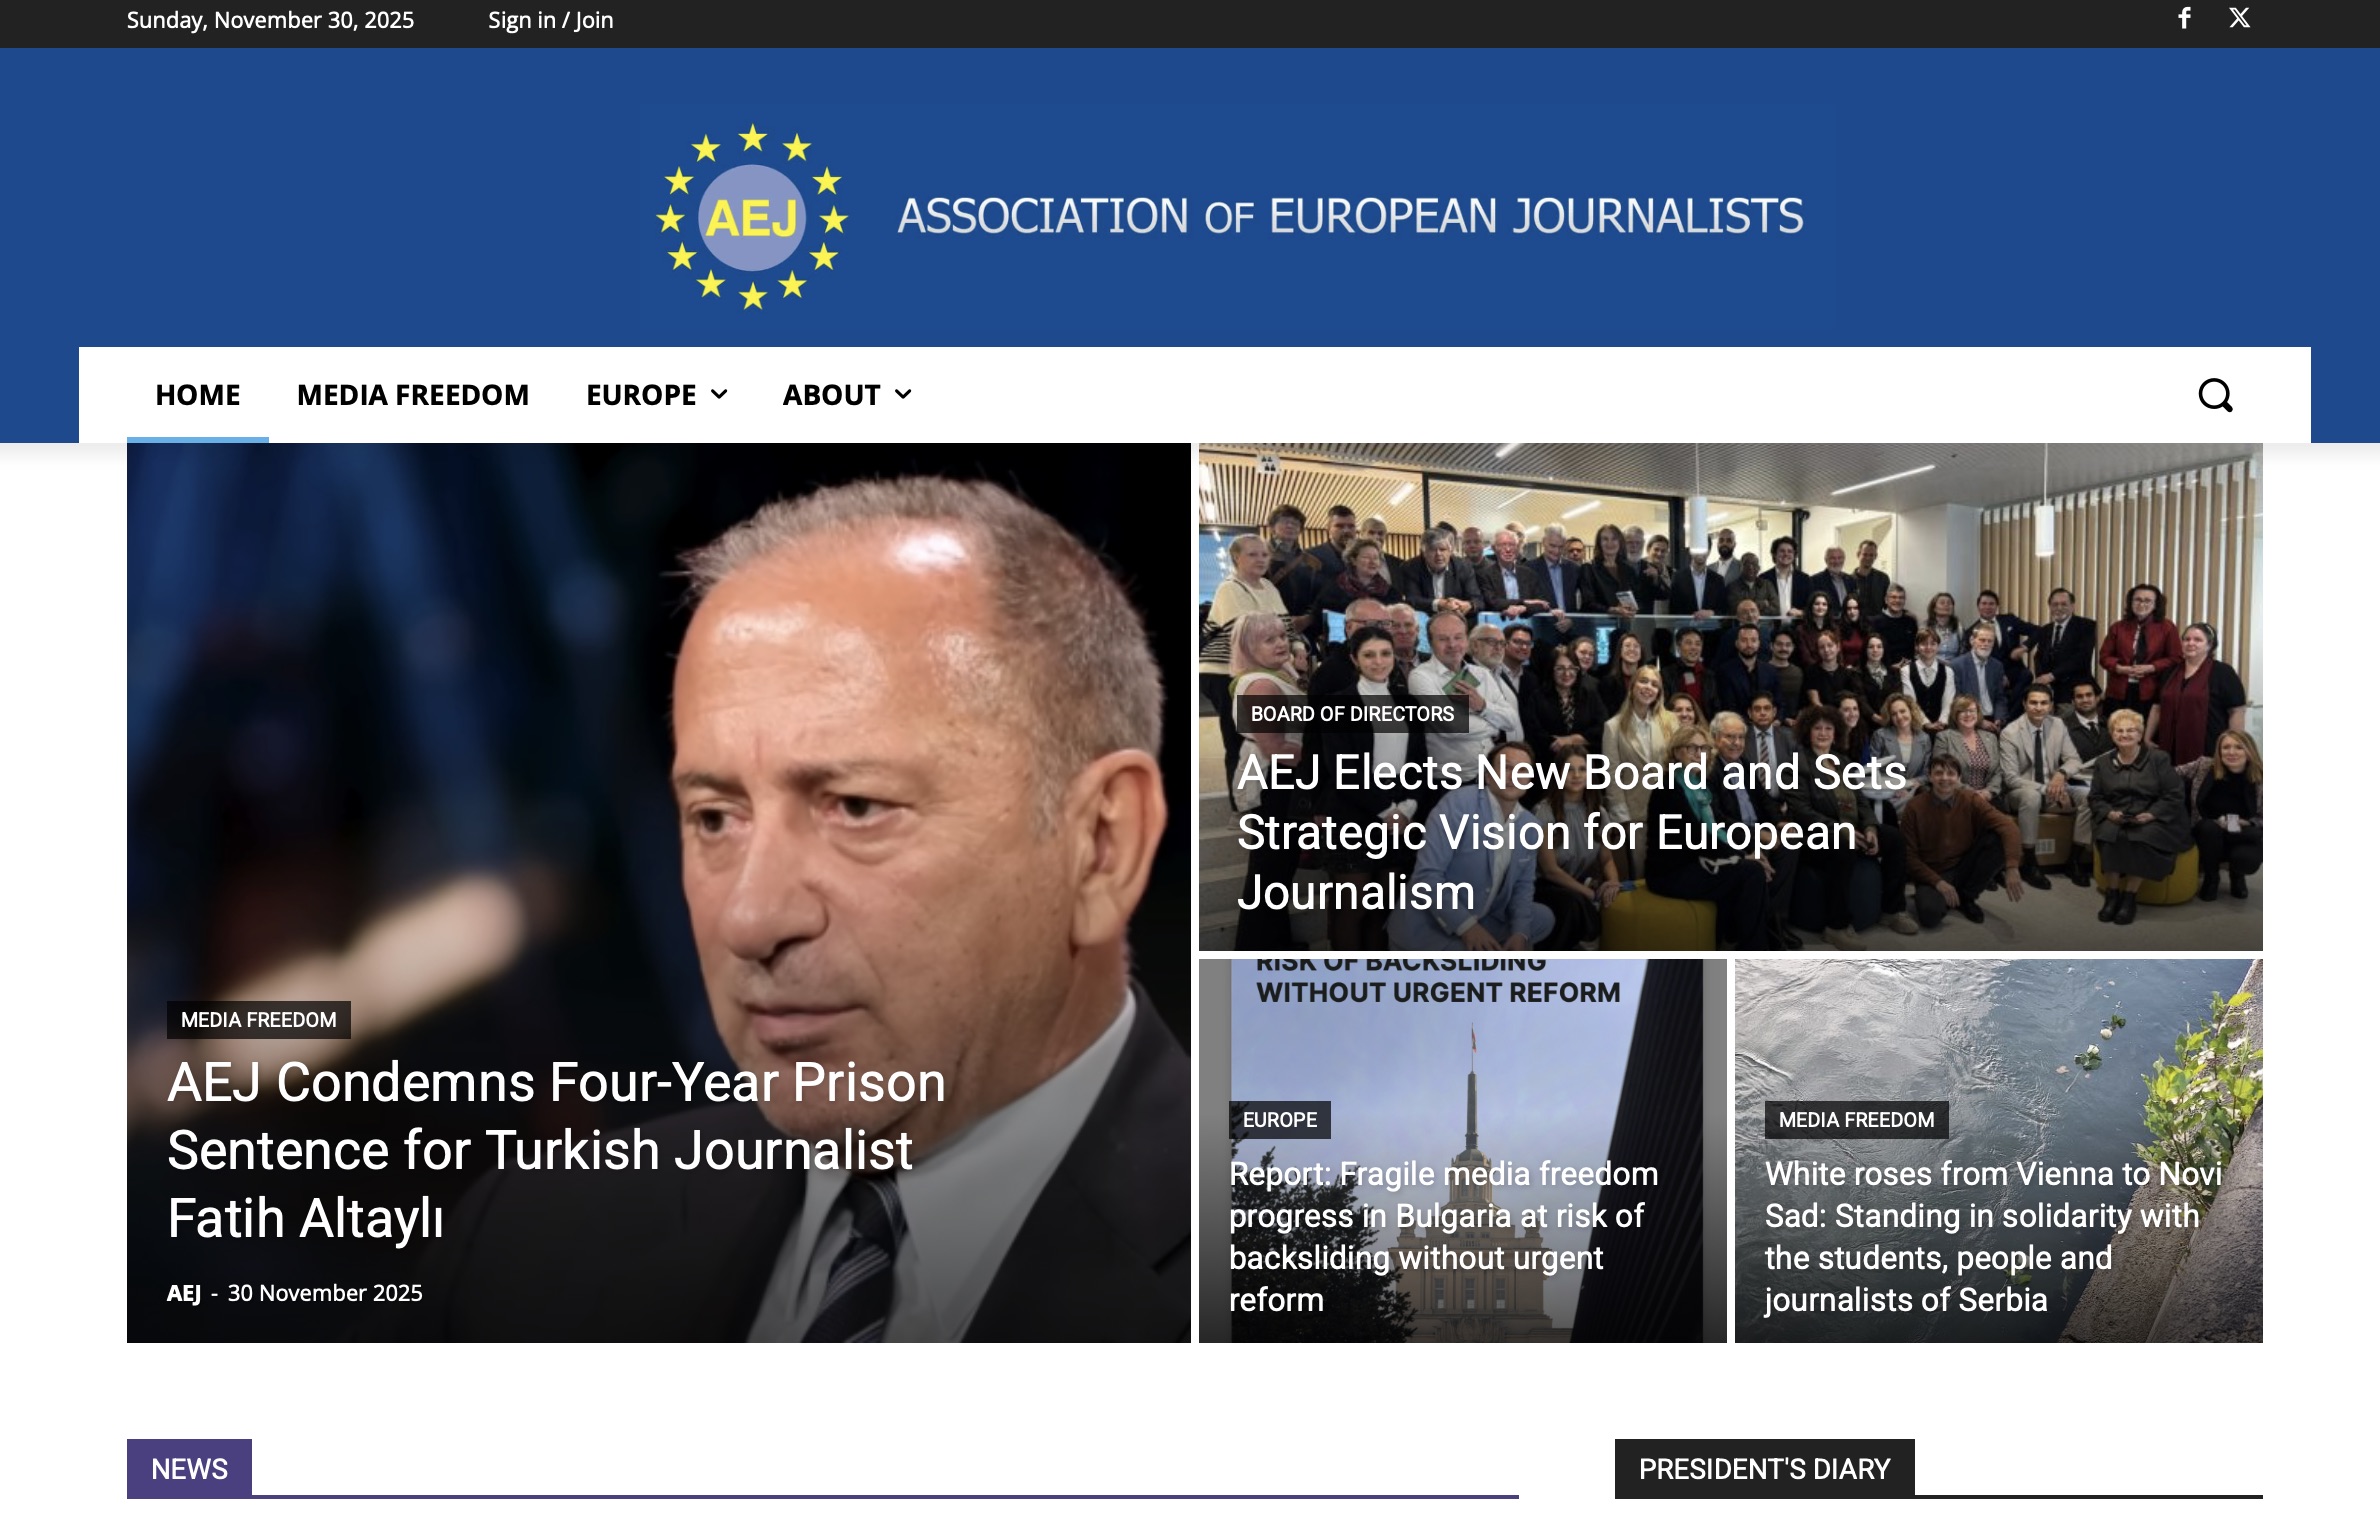Click Media Freedom tag on Serbia article
2380x1530 pixels.
[x=1856, y=1120]
